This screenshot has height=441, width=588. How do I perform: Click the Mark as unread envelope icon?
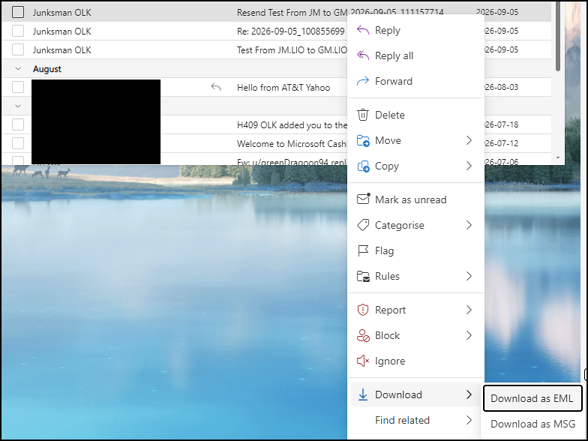tap(363, 199)
